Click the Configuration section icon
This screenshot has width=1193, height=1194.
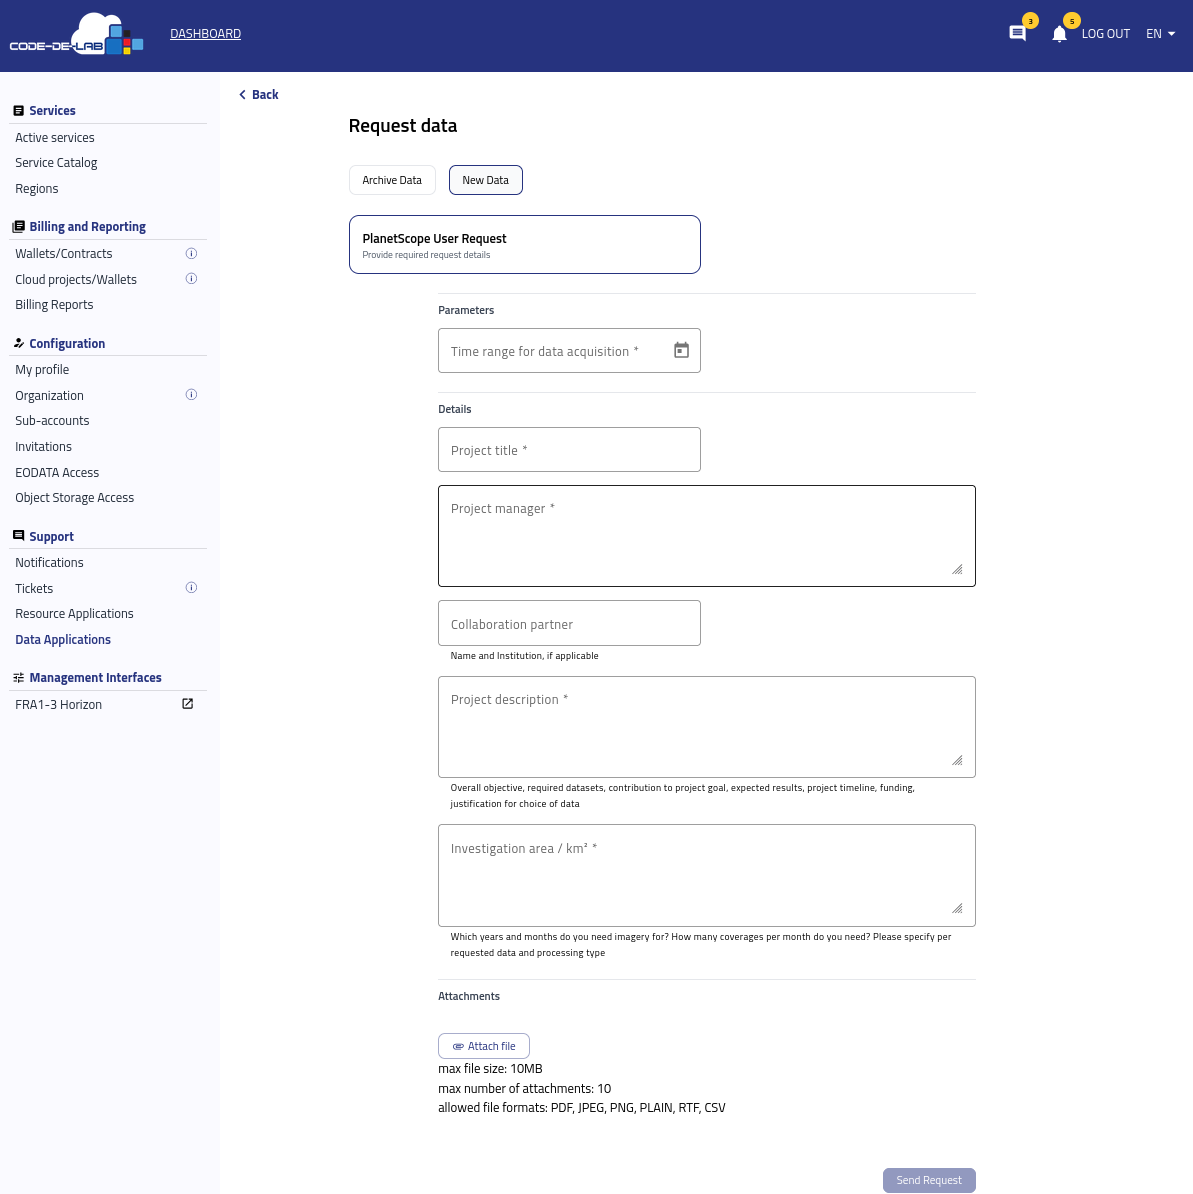pyautogui.click(x=19, y=343)
